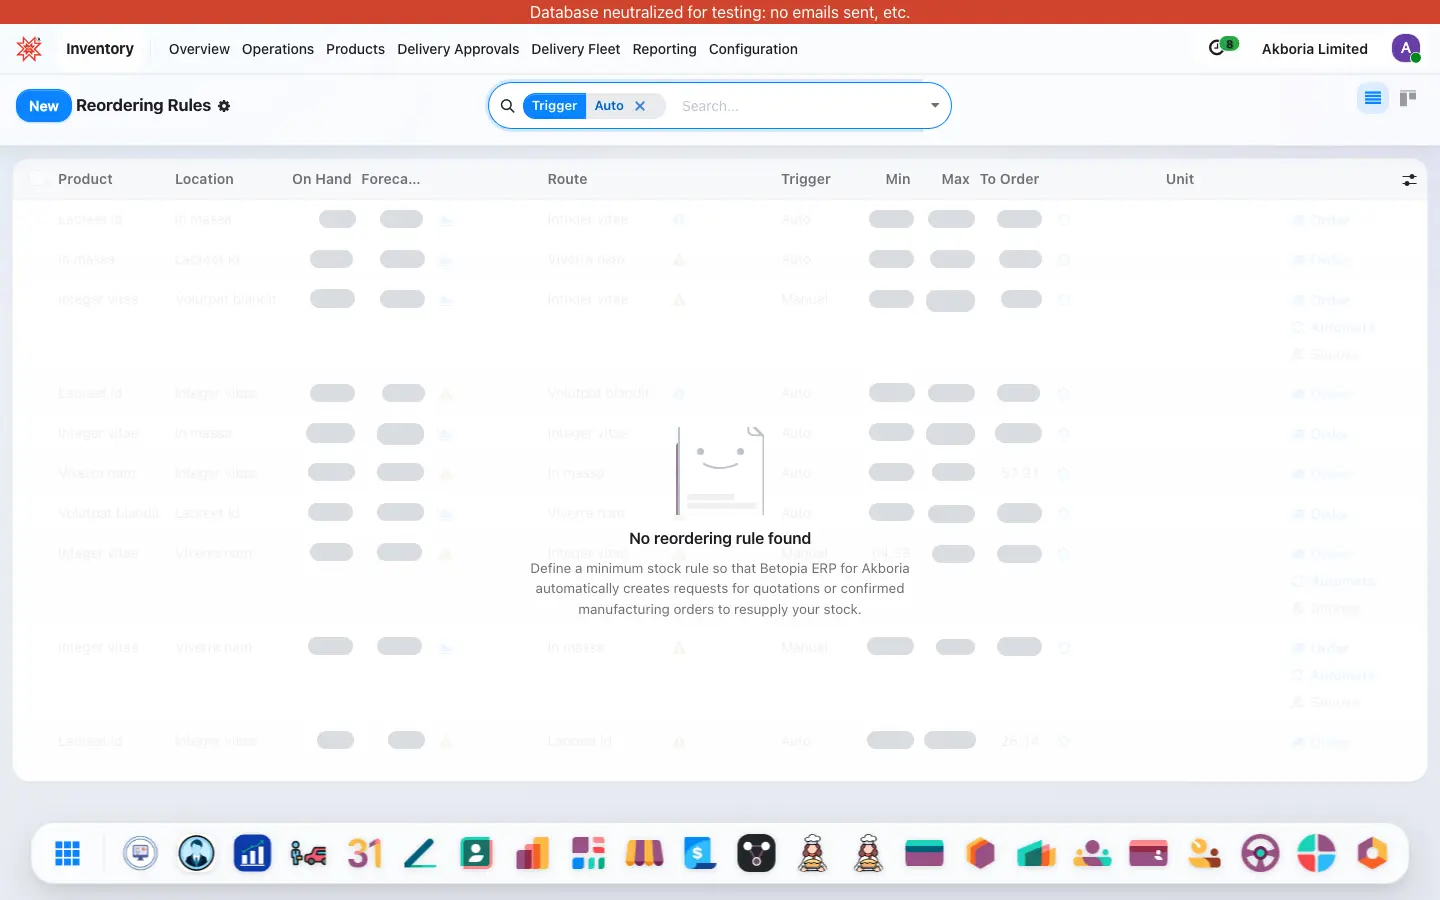This screenshot has height=900, width=1440.
Task: Sort by the Product column header
Action: point(85,179)
